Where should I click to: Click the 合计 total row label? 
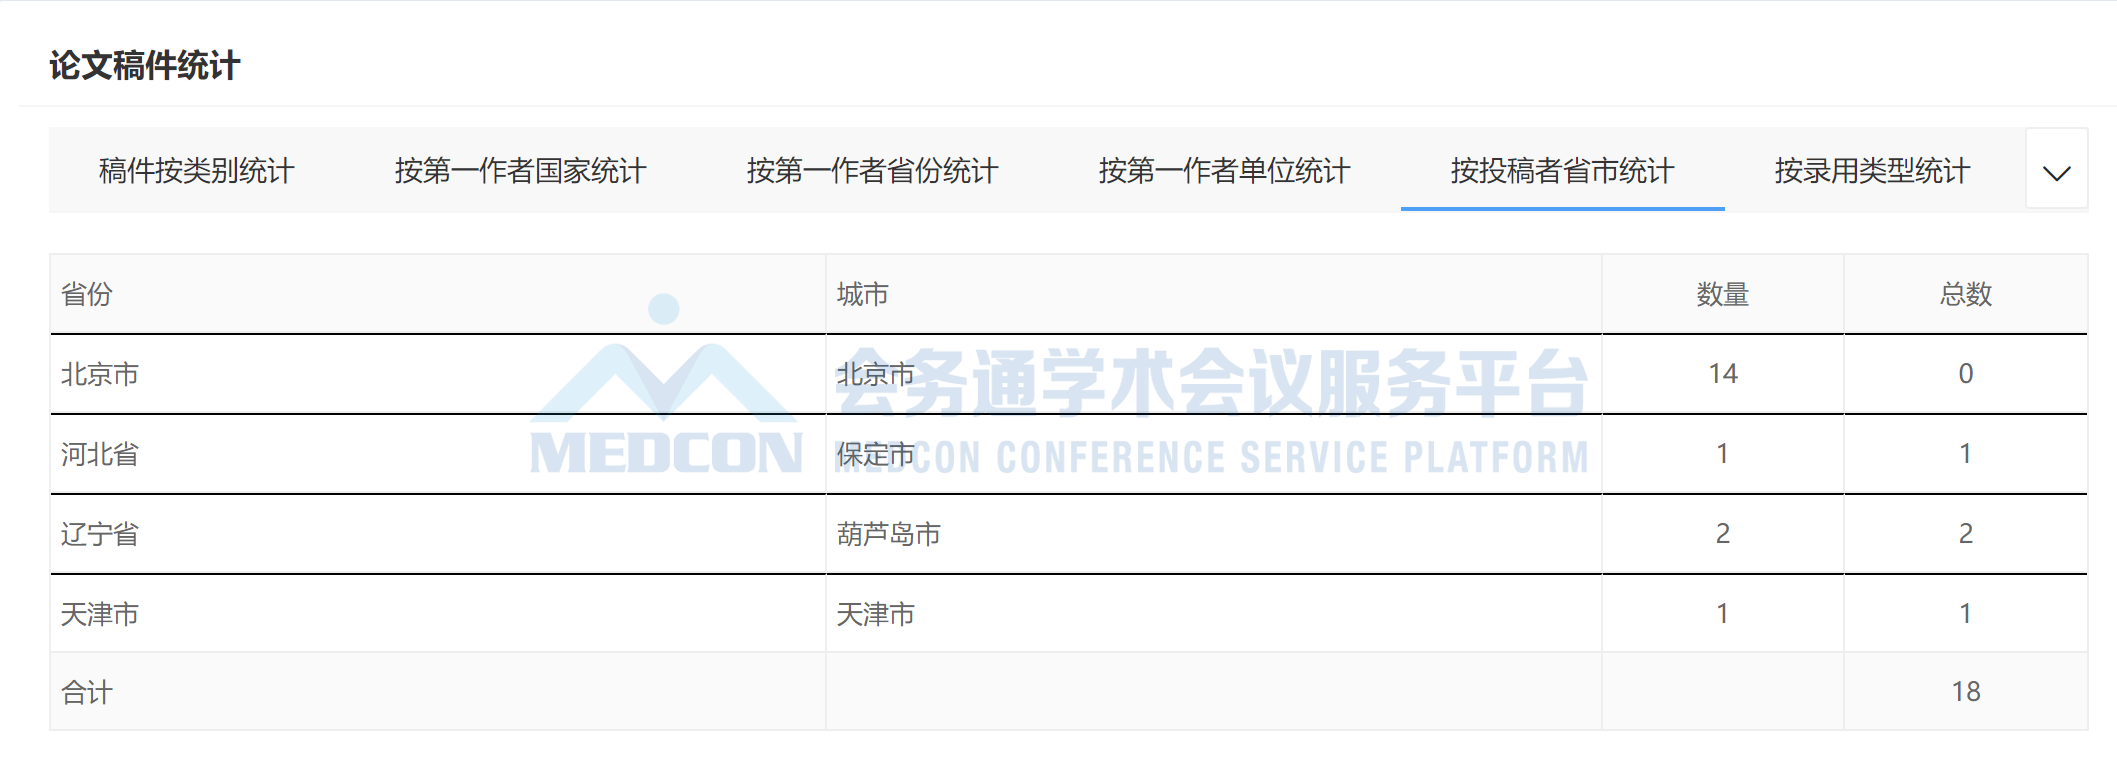point(438,691)
